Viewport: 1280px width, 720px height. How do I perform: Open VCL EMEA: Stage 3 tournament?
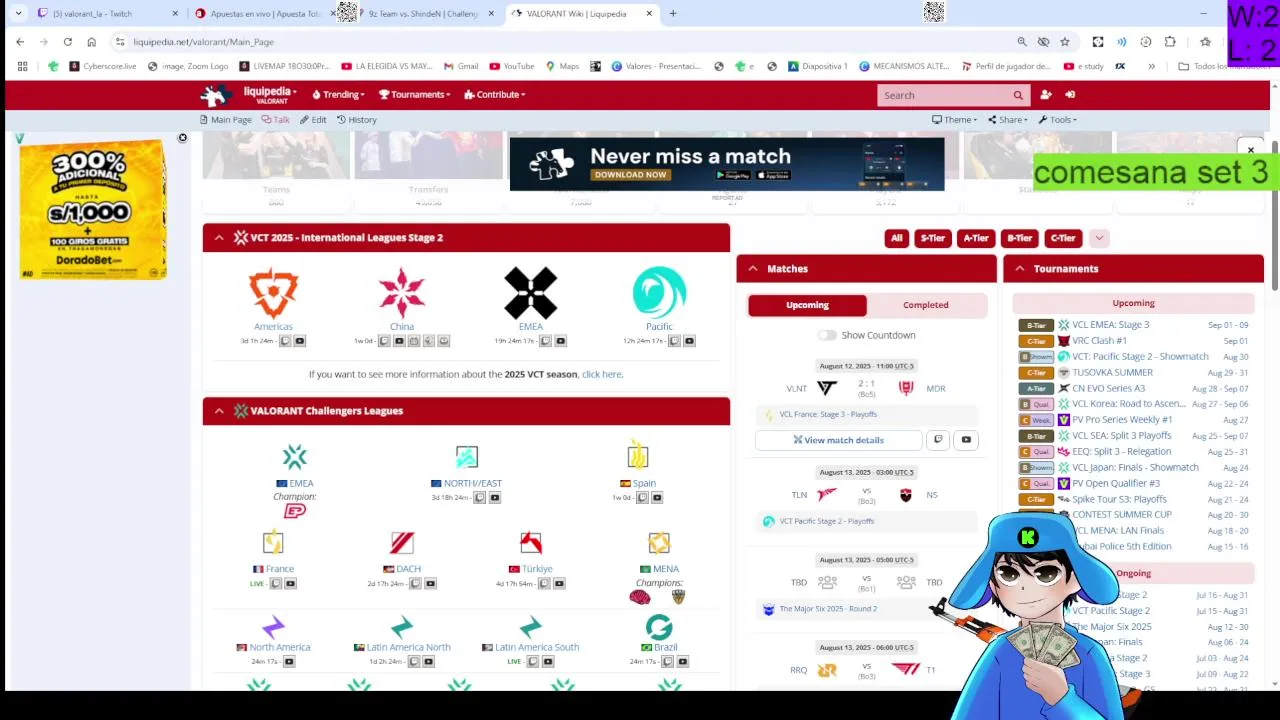click(x=1110, y=325)
